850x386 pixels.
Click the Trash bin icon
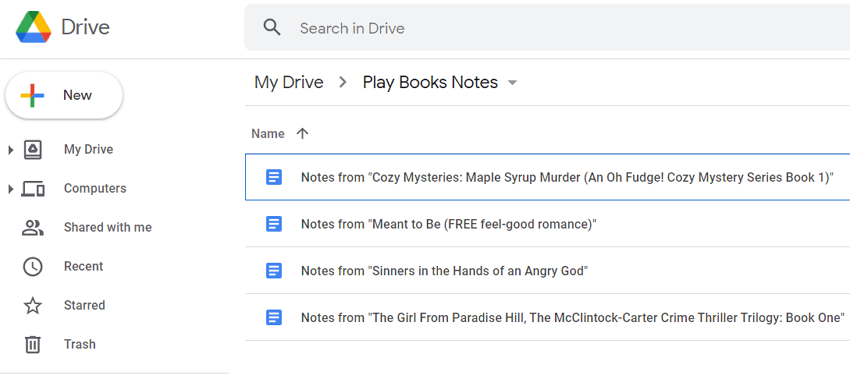point(33,344)
